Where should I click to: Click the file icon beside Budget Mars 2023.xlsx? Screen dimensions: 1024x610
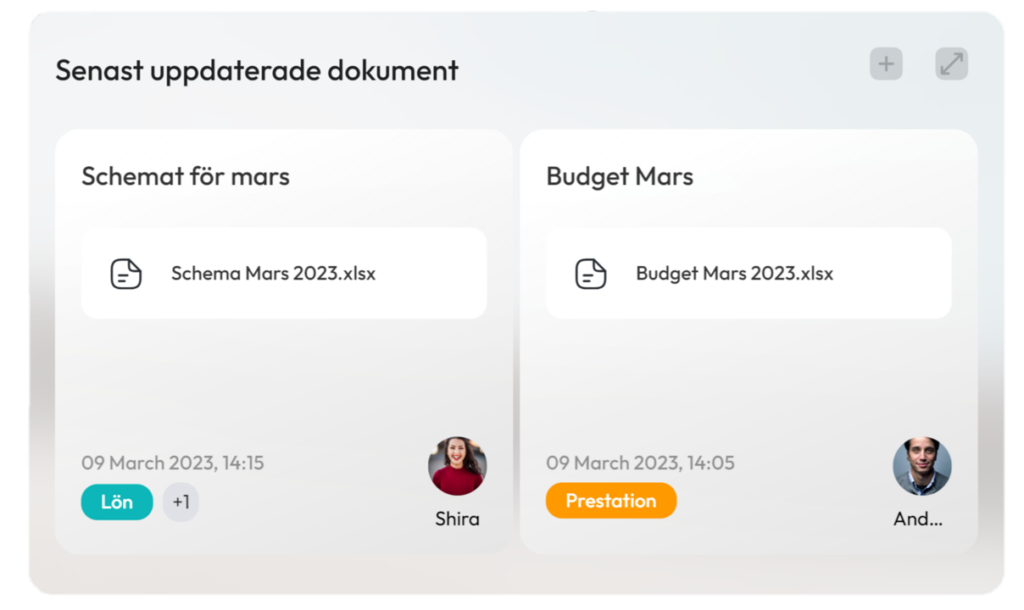pyautogui.click(x=590, y=274)
